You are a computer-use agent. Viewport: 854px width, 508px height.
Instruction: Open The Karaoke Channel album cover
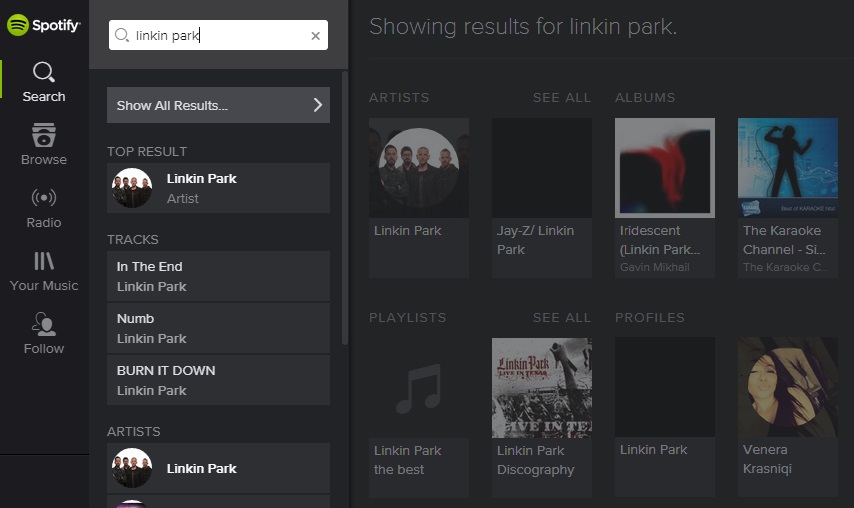[788, 168]
